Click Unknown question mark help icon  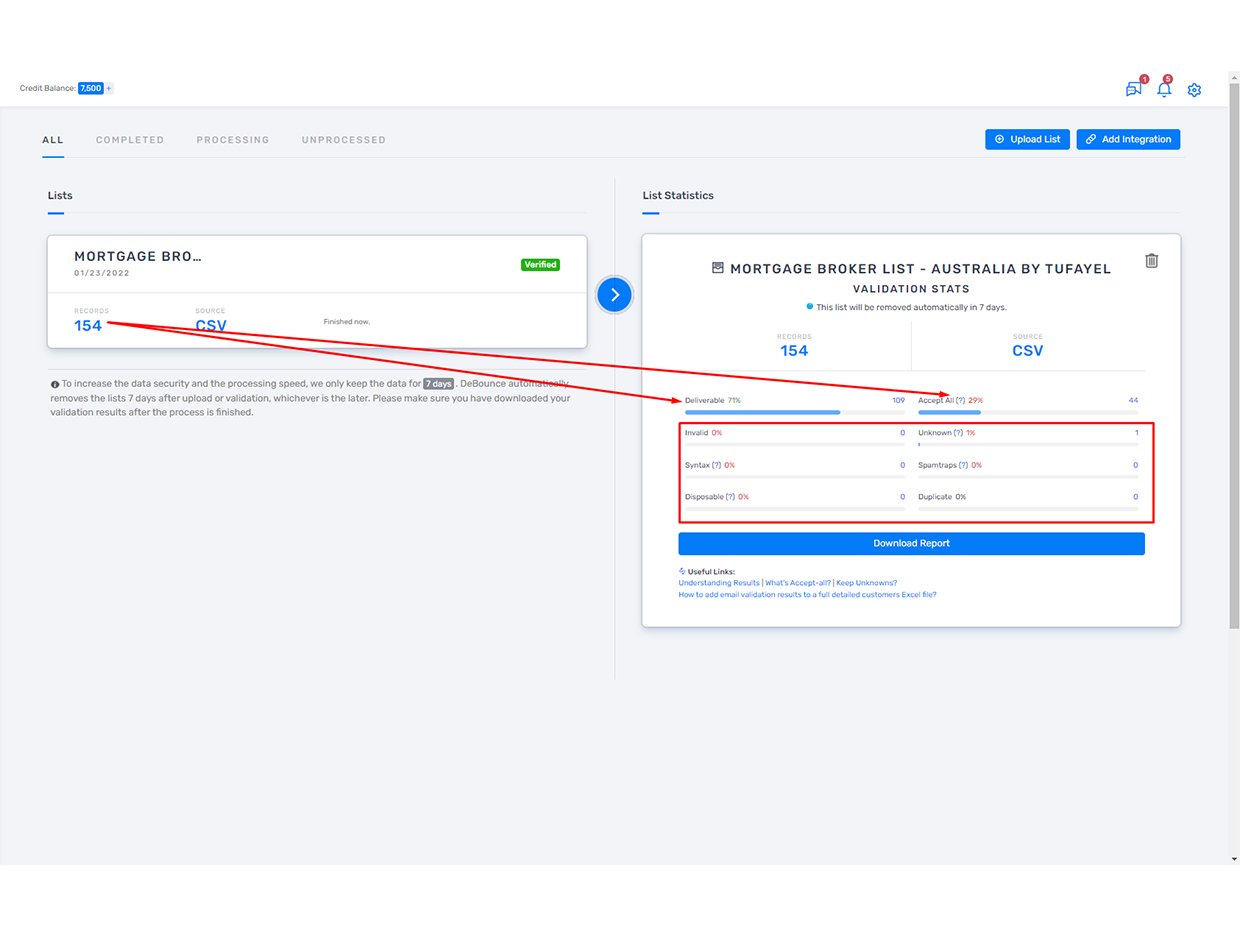pyautogui.click(x=958, y=433)
